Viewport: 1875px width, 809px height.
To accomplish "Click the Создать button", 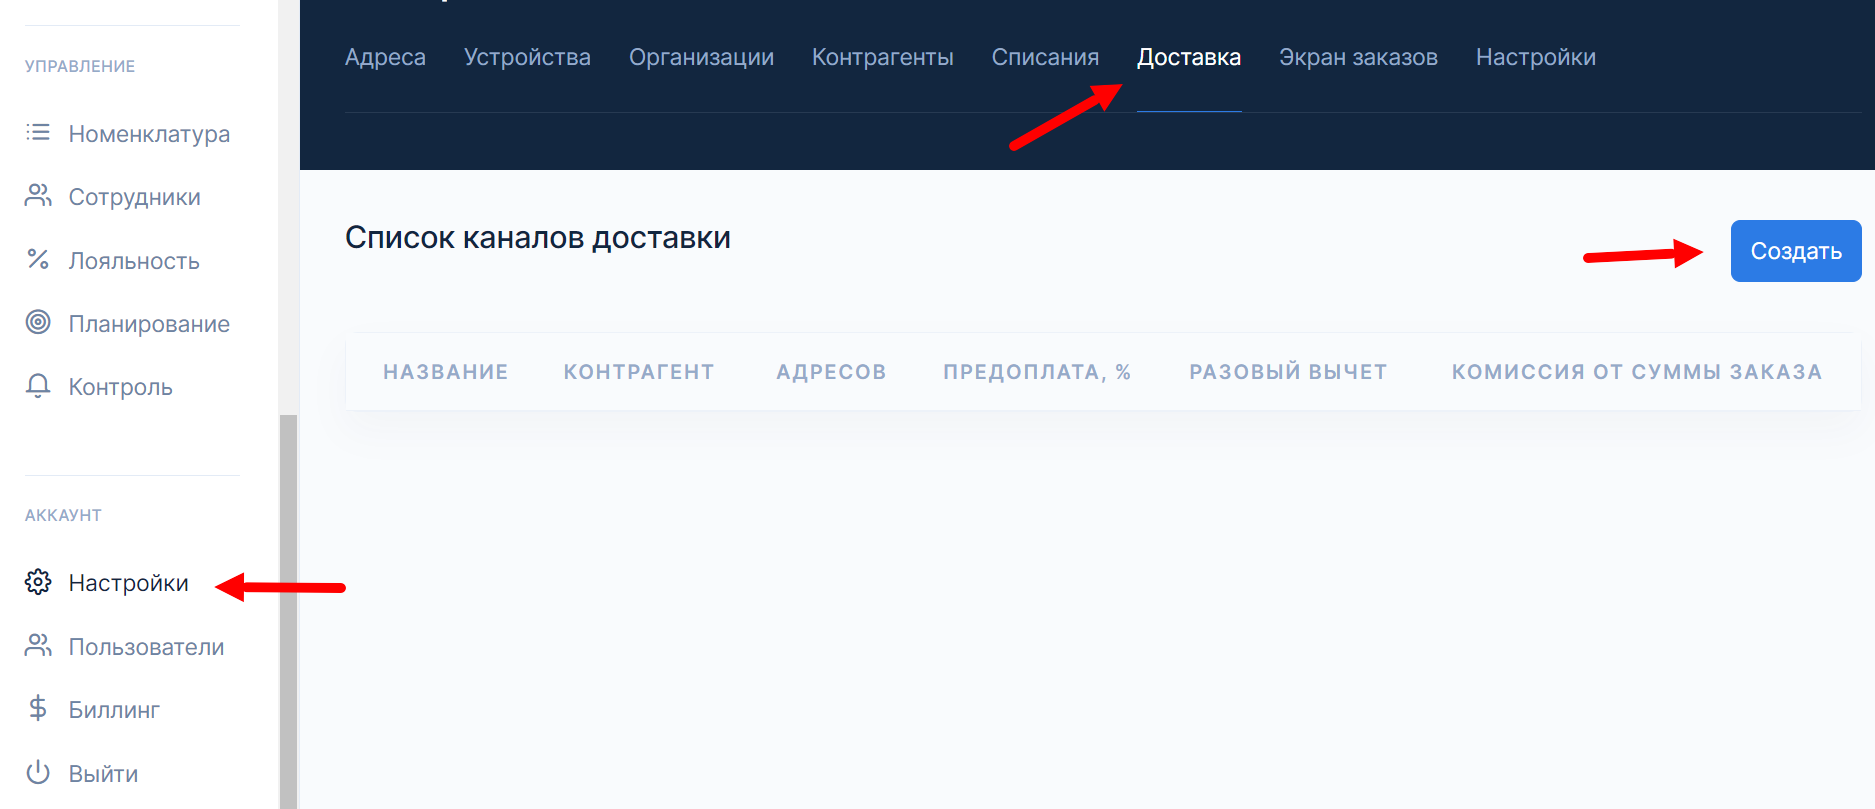I will (1796, 251).
